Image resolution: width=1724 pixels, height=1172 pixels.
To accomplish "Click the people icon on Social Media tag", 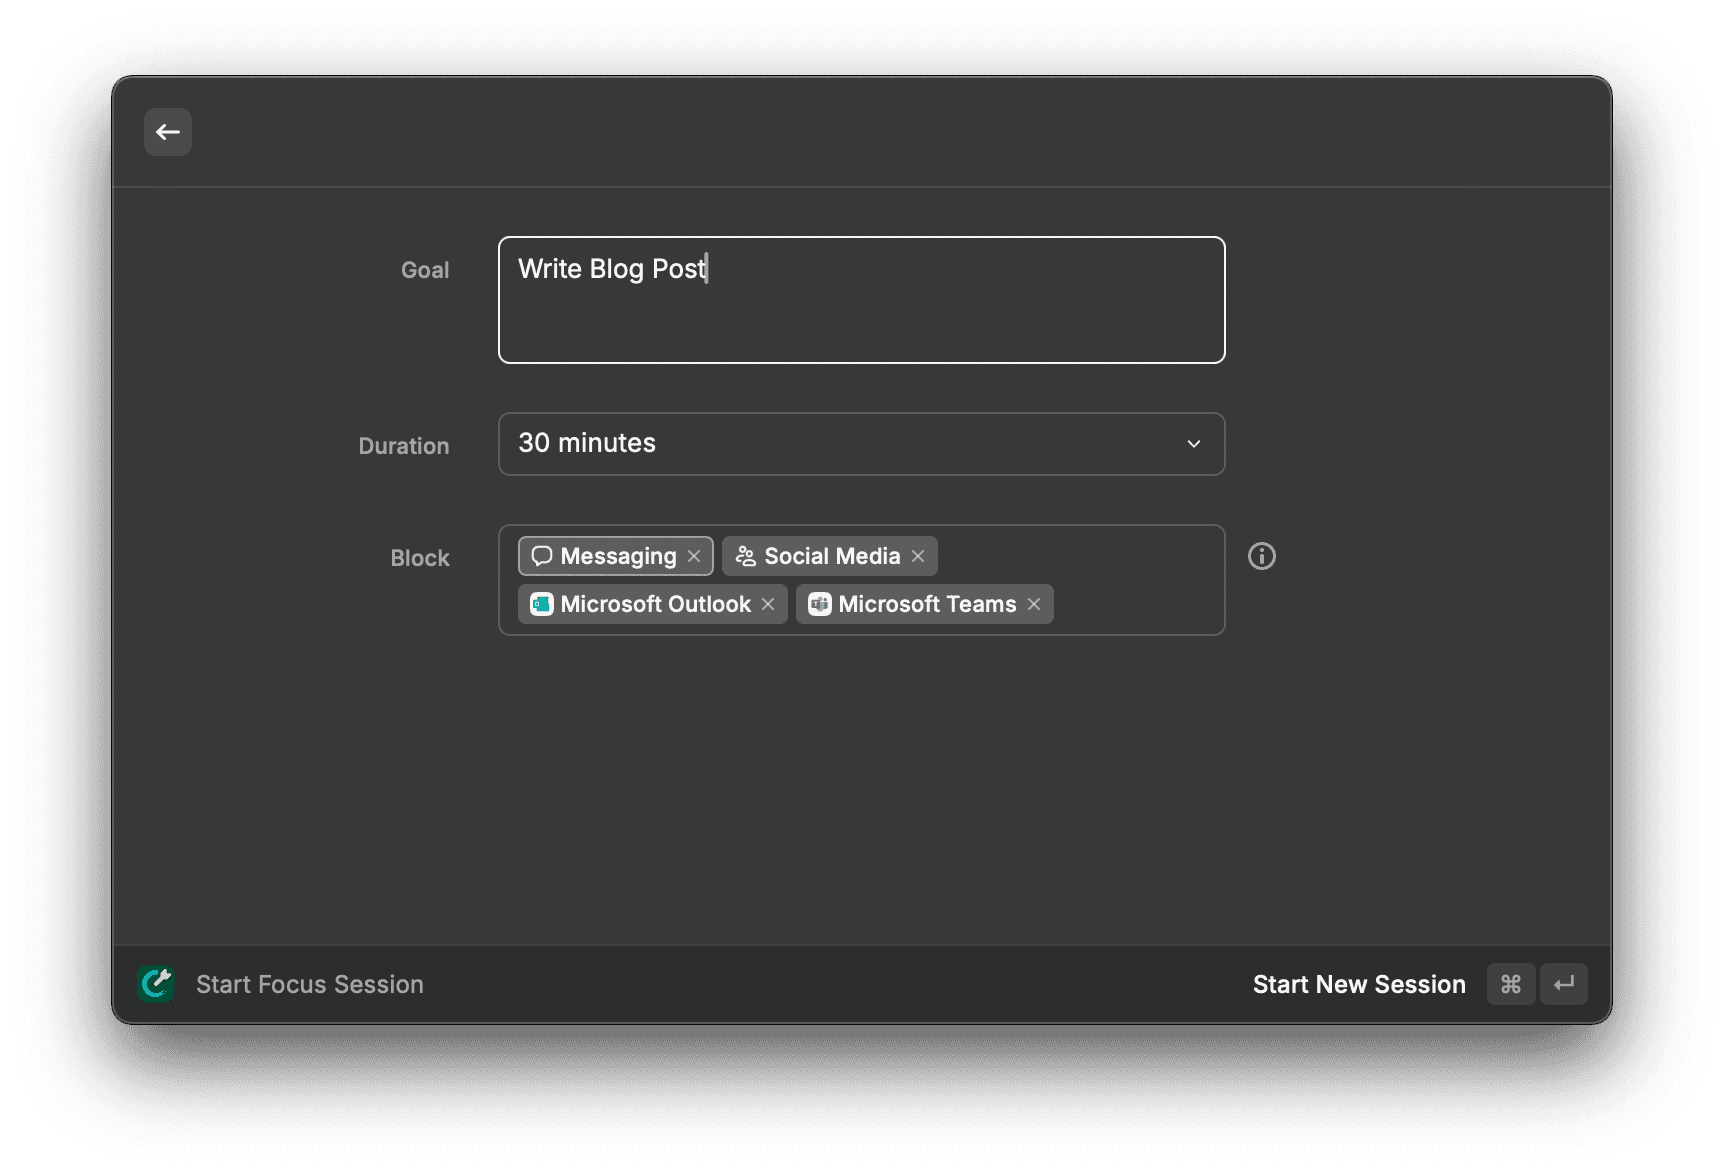I will click(745, 556).
